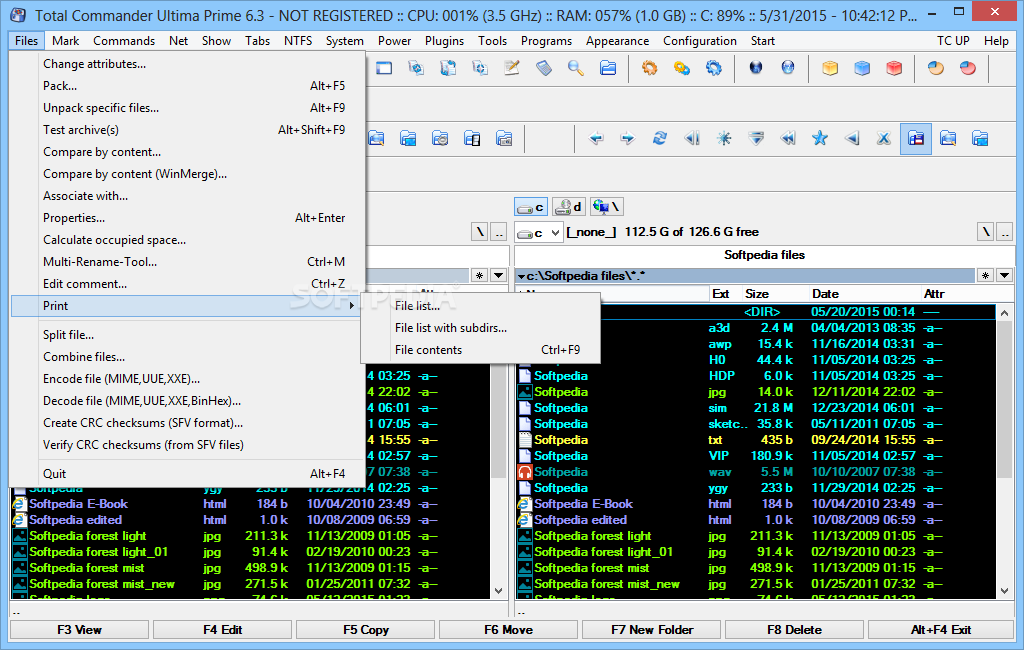Click the red cube icon

coord(894,68)
